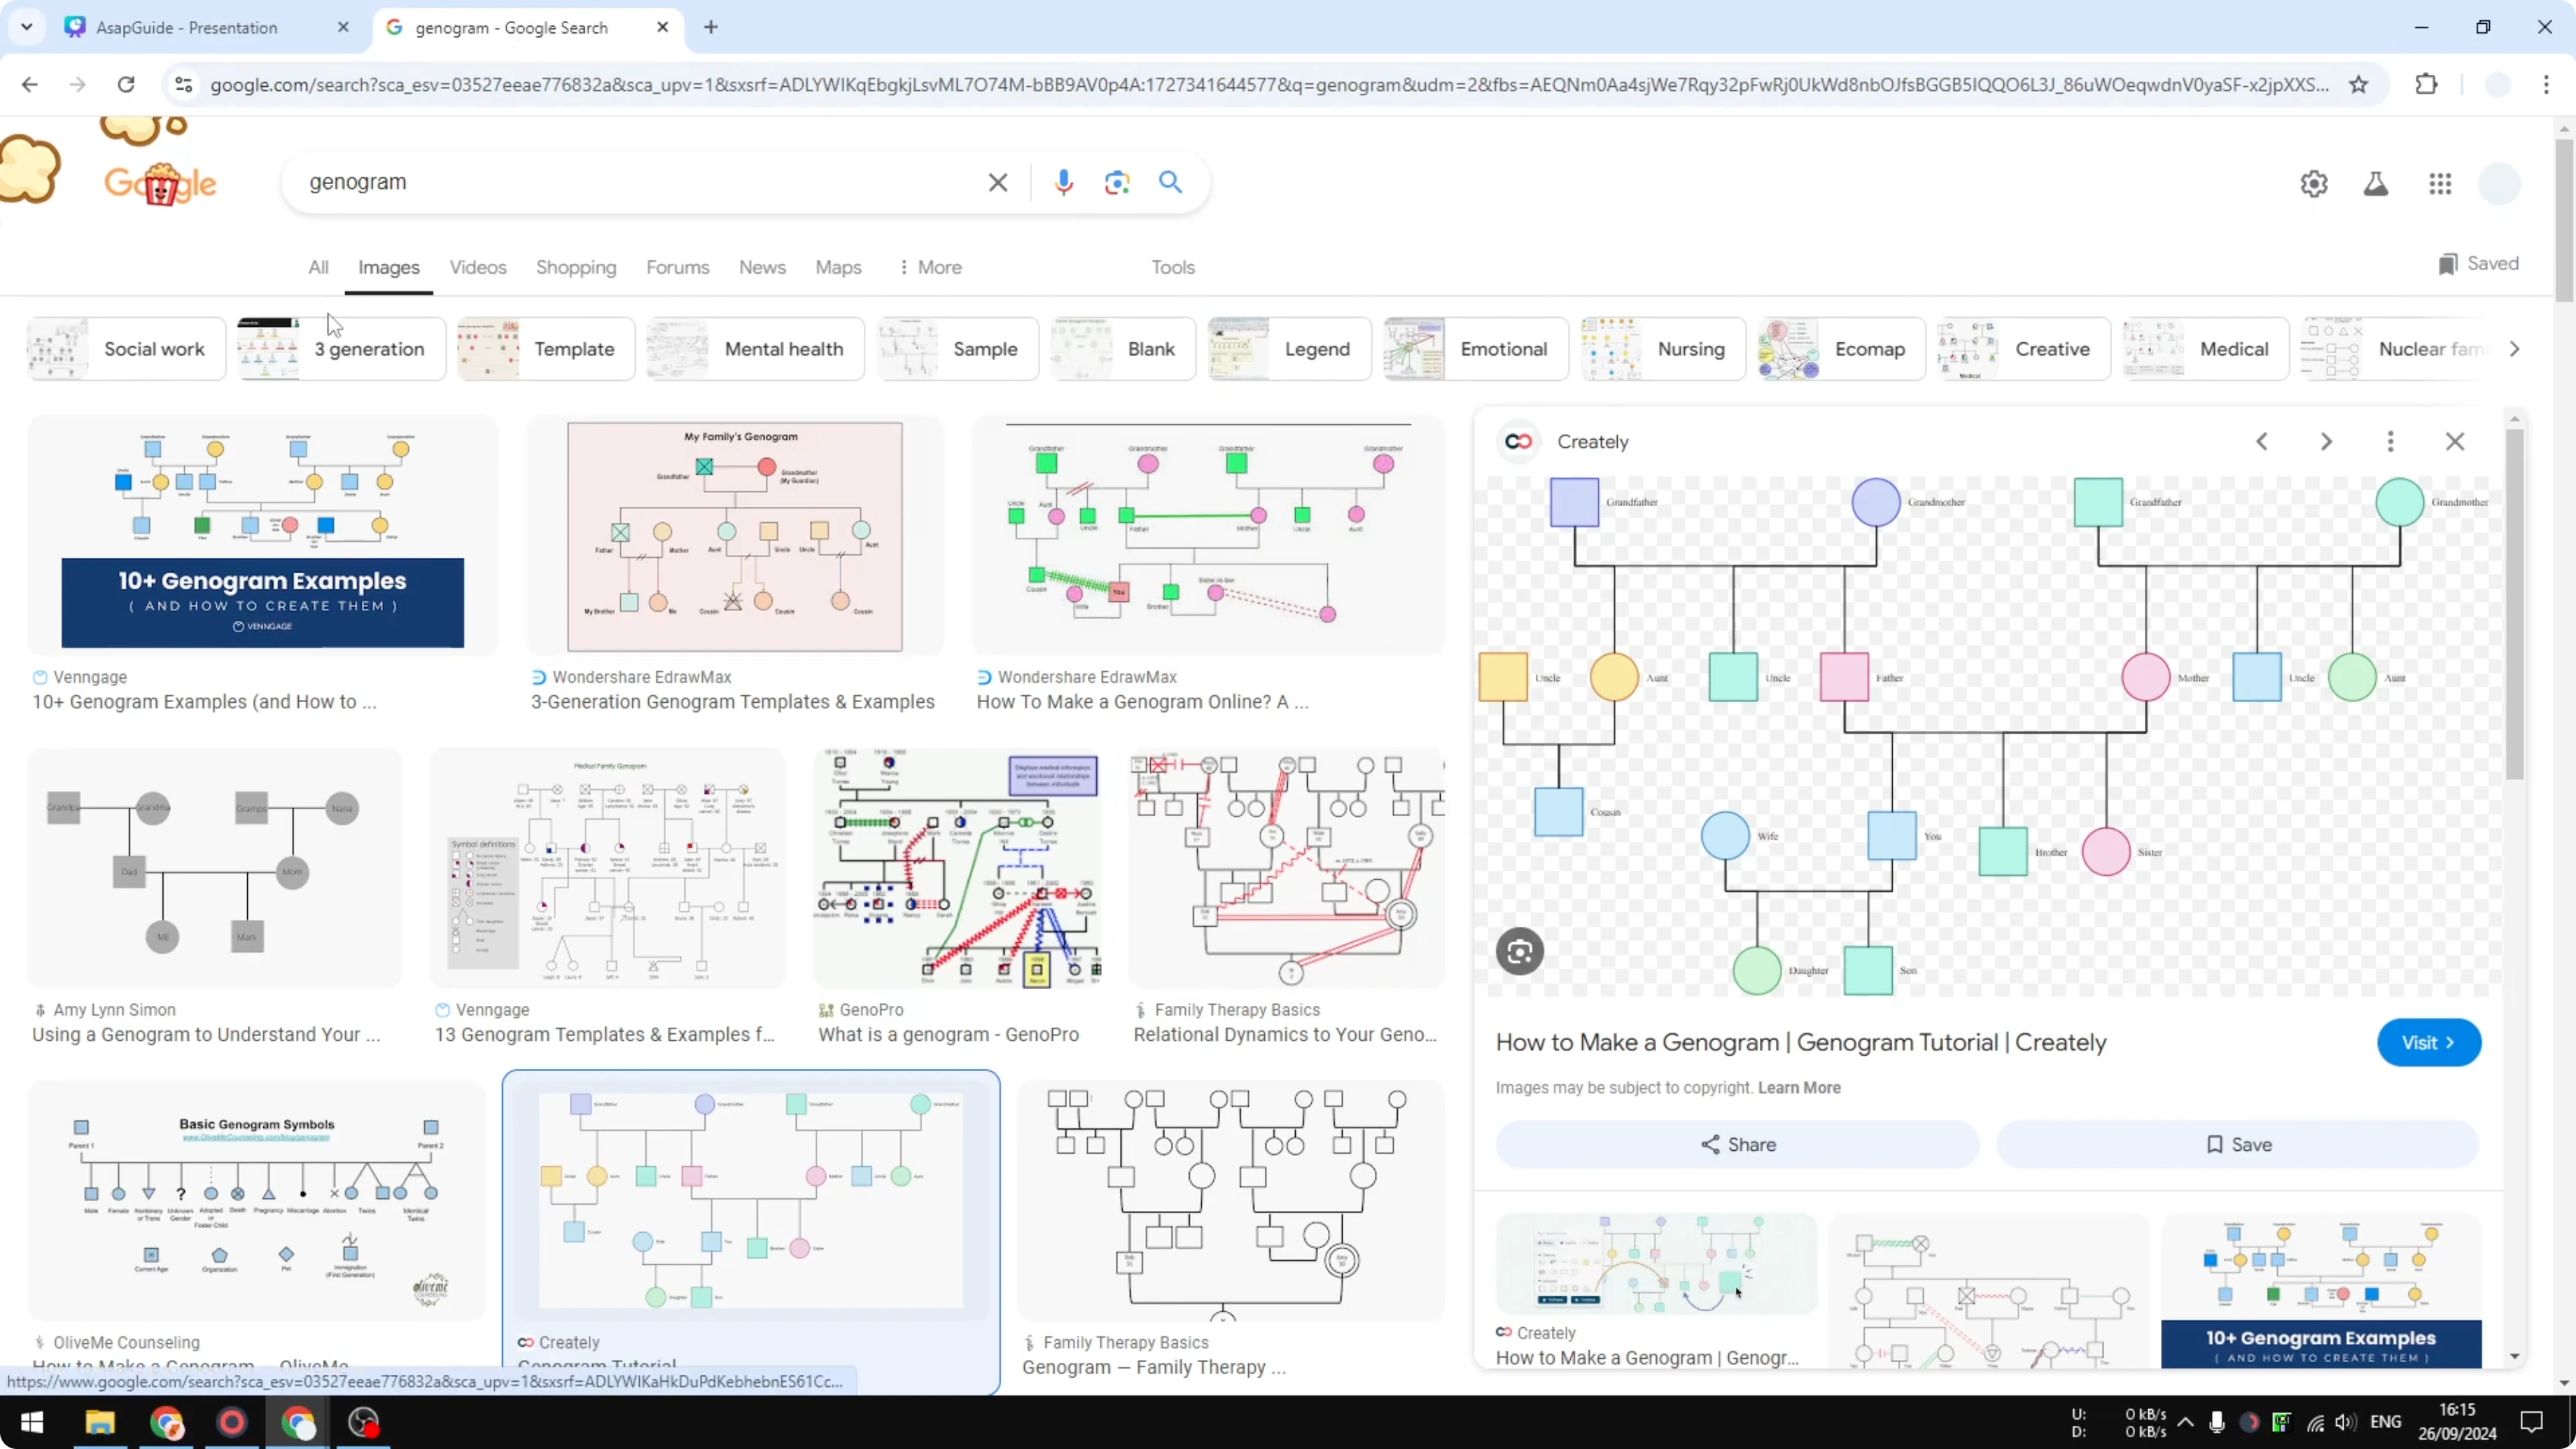Click the Visit button
This screenshot has height=1449, width=2576.
[x=2428, y=1043]
